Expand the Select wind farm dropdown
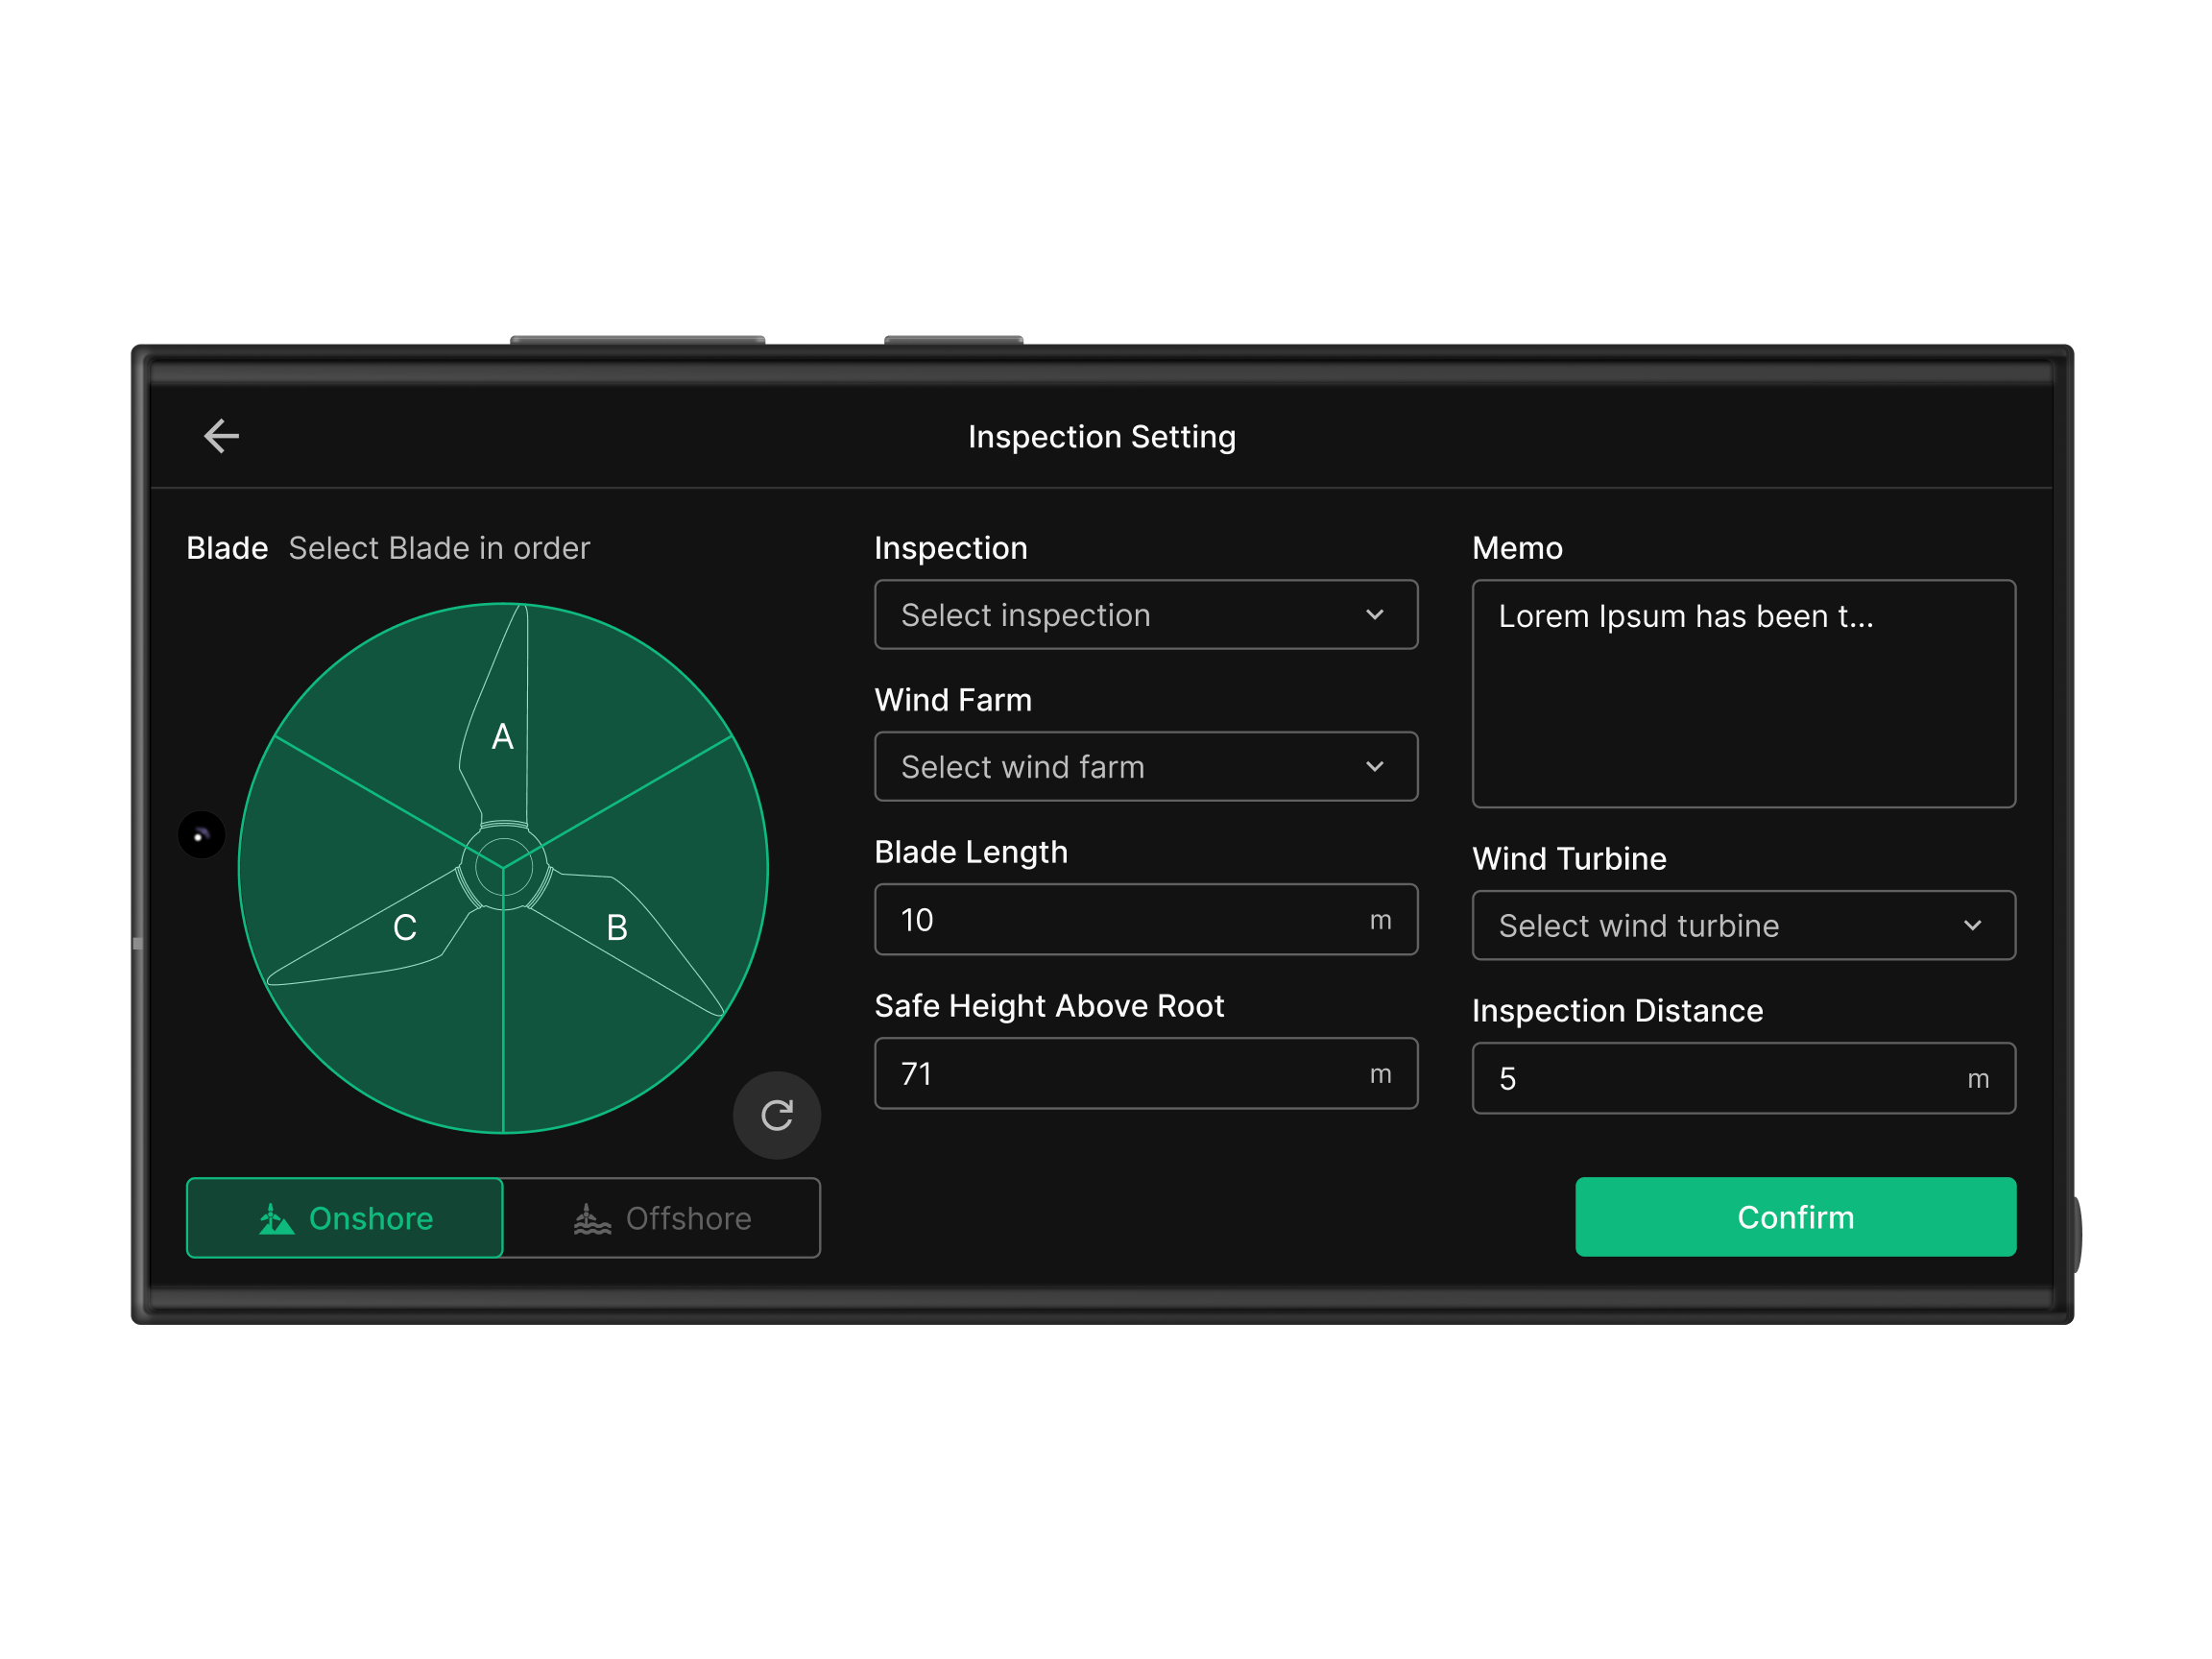The height and width of the screenshot is (1659, 2212). 1146,766
